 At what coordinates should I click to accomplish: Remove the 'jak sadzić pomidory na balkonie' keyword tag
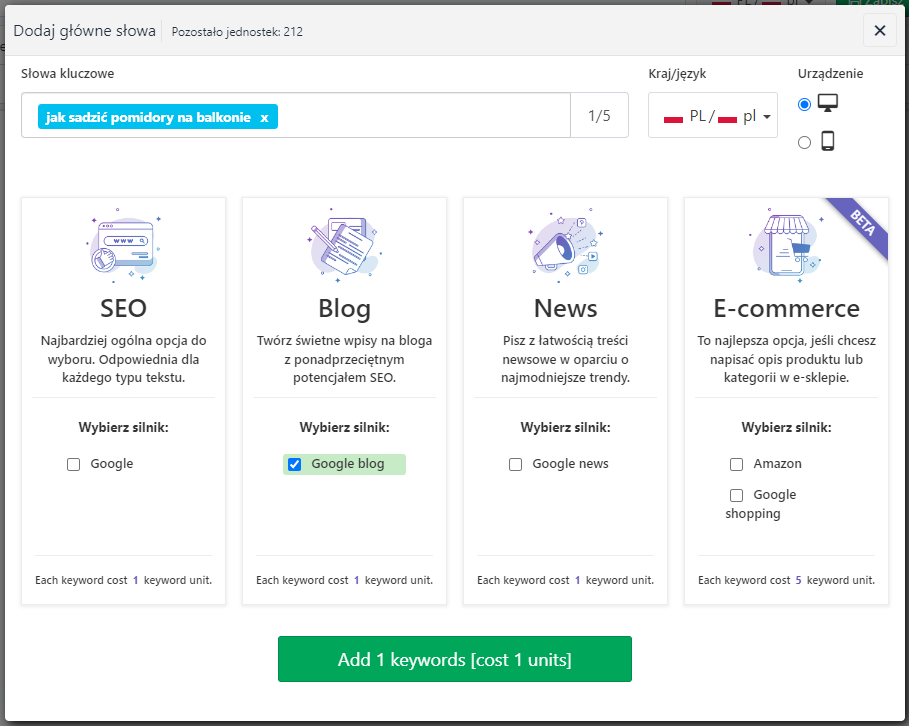(x=264, y=118)
